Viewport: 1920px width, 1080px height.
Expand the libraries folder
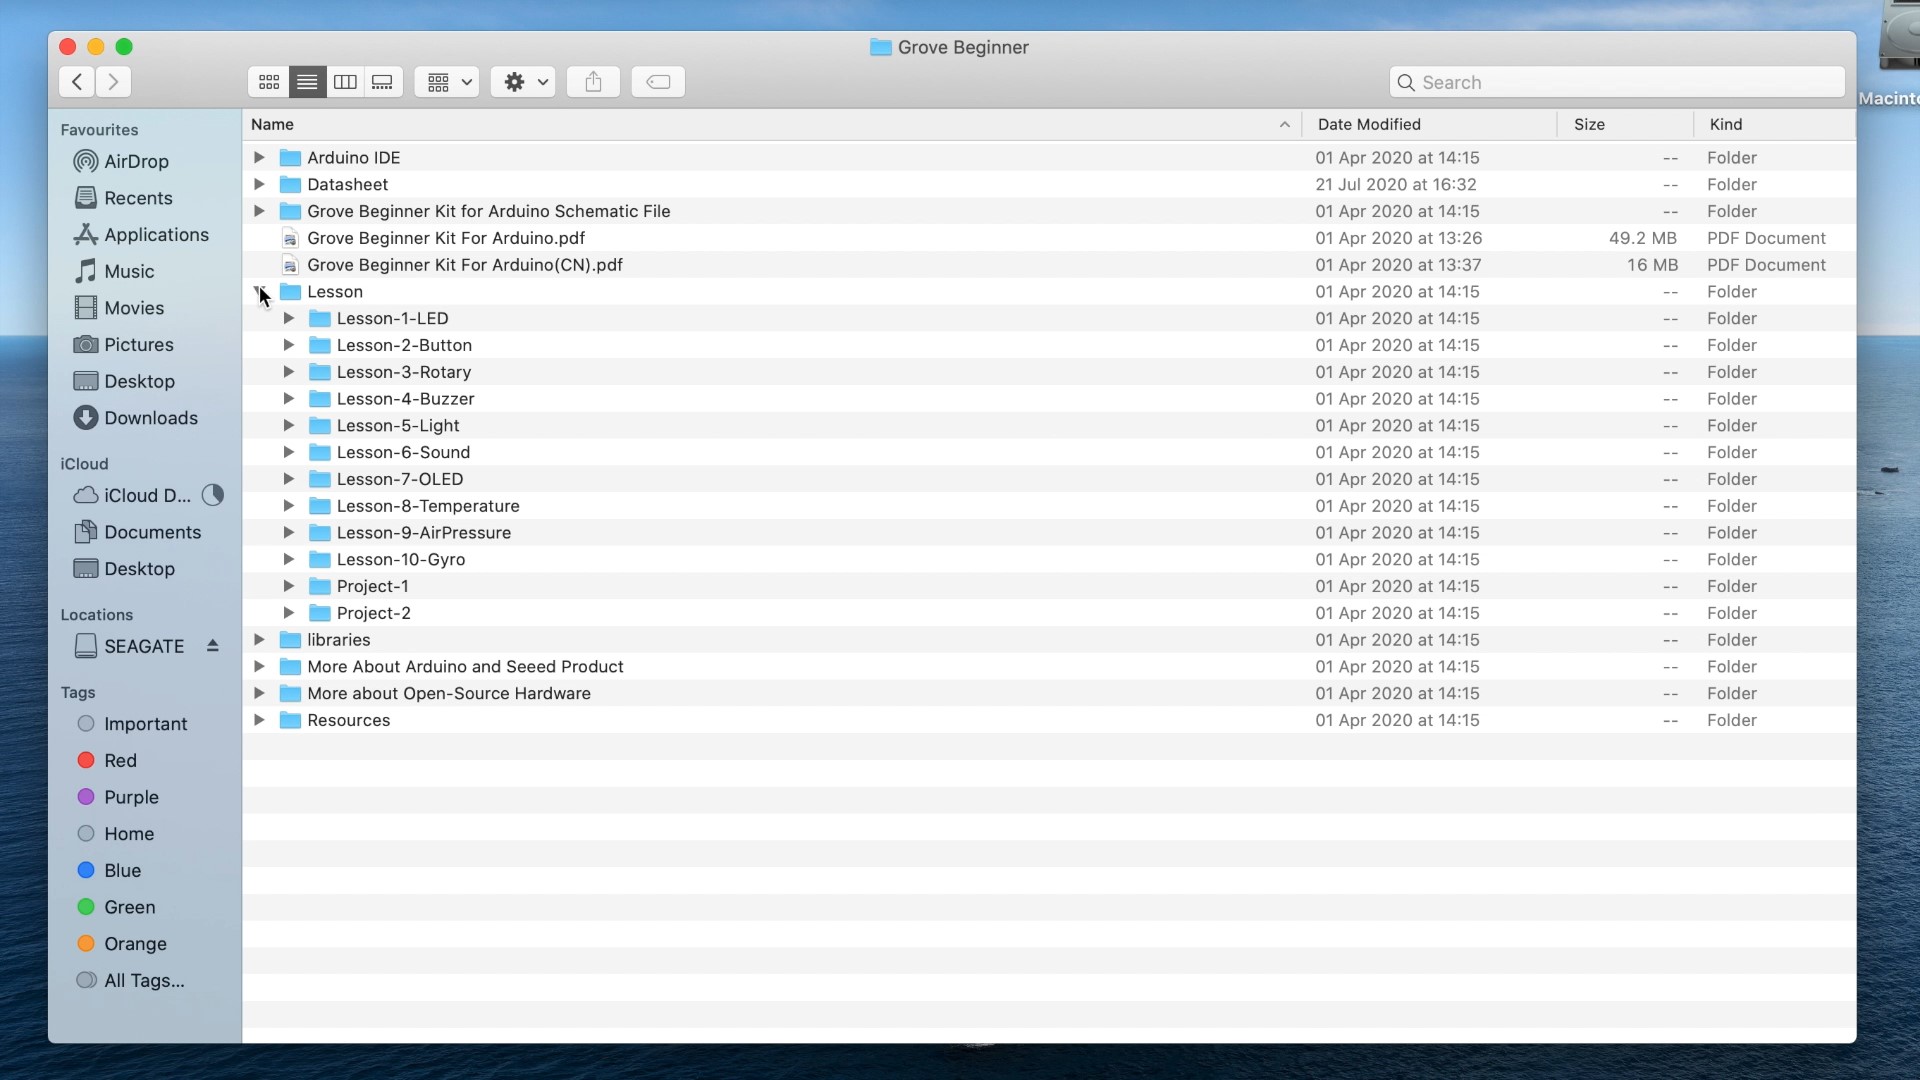(259, 639)
